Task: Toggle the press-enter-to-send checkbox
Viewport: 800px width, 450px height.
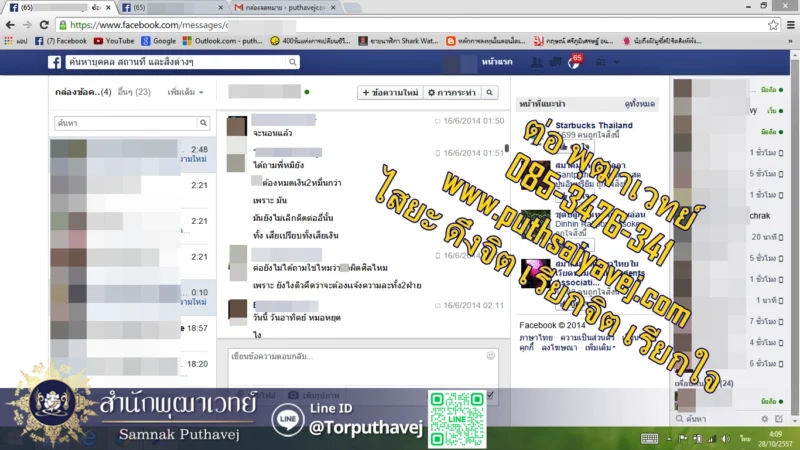Action: pos(490,394)
